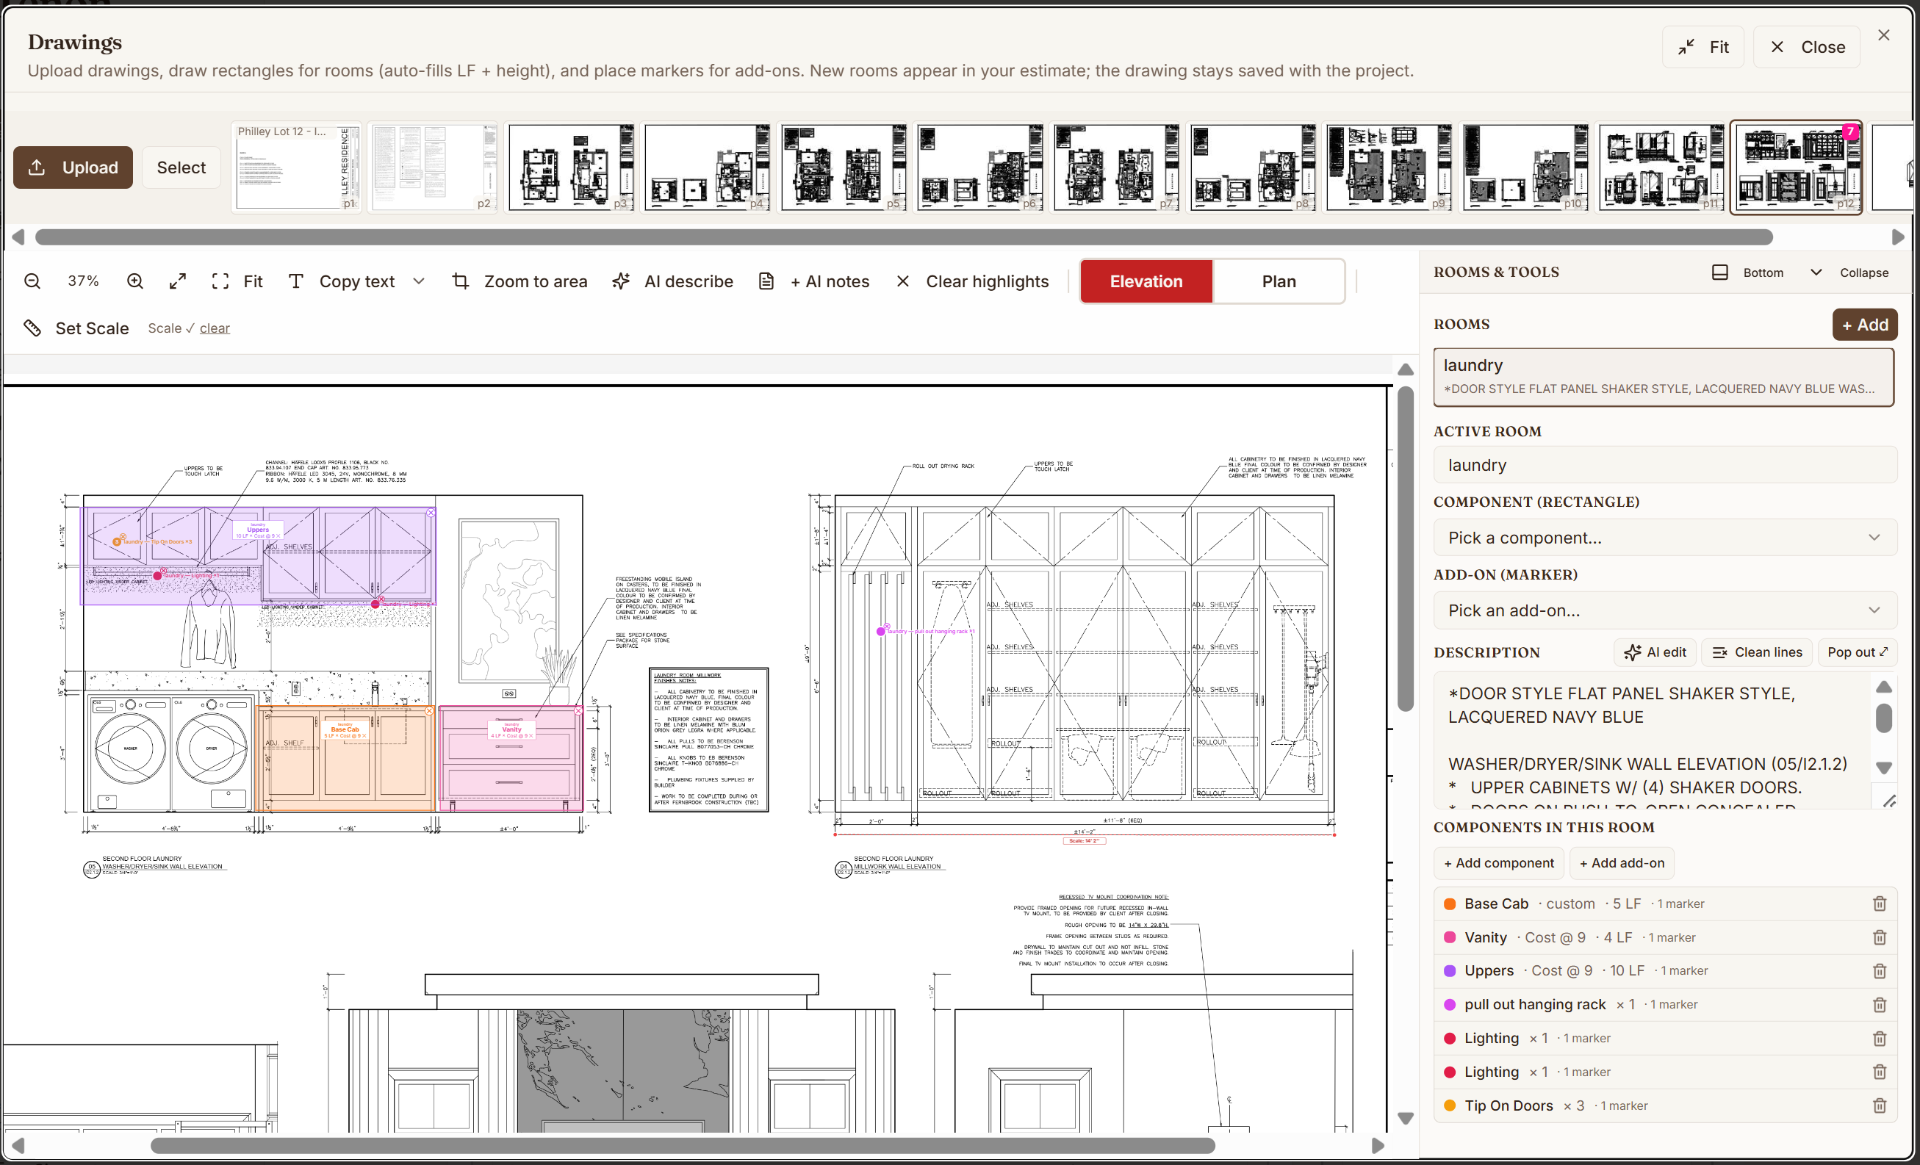The width and height of the screenshot is (1920, 1165).
Task: Open the Copy text dropdown arrow
Action: pos(419,282)
